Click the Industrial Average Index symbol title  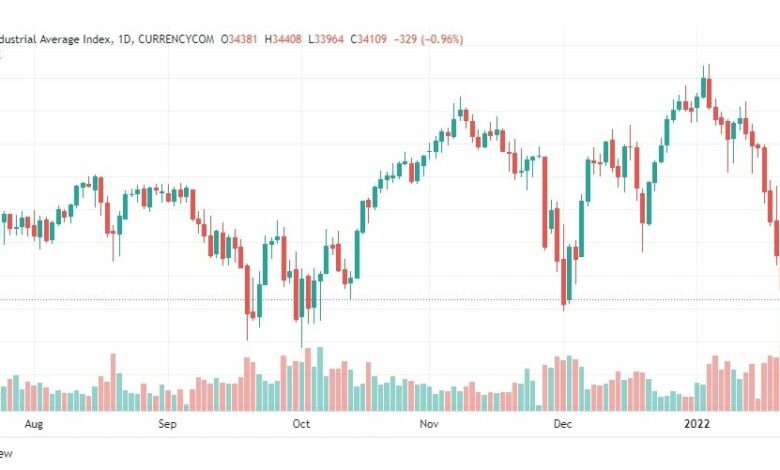click(x=56, y=39)
